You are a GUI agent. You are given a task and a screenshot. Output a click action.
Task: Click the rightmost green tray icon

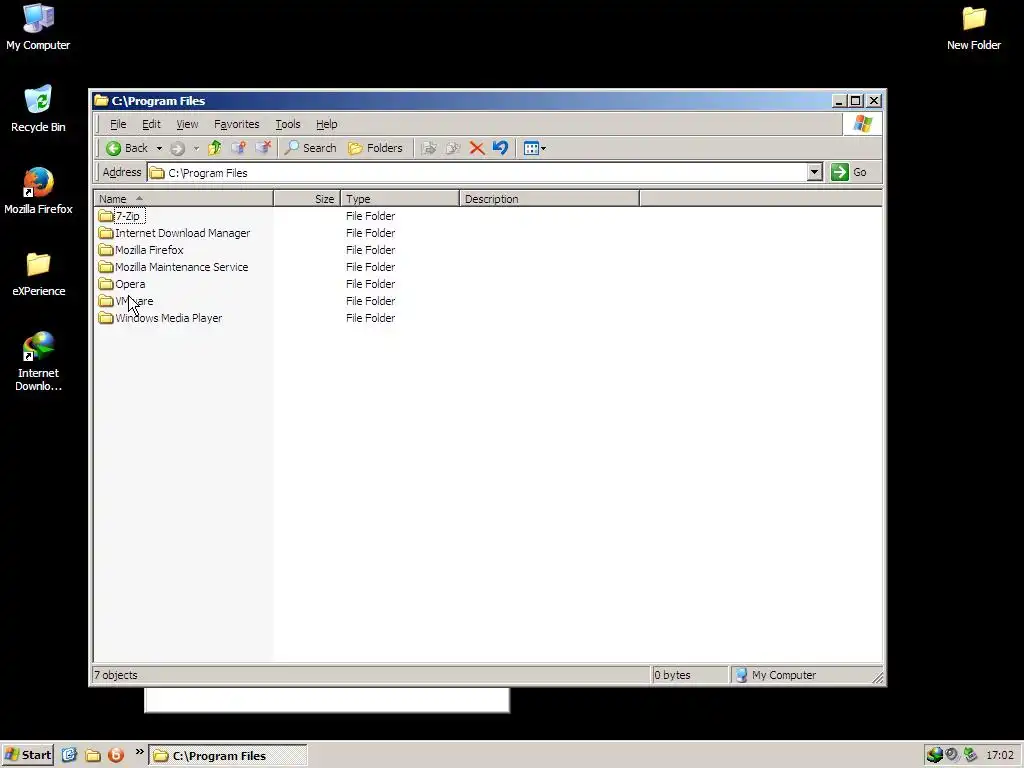point(970,755)
